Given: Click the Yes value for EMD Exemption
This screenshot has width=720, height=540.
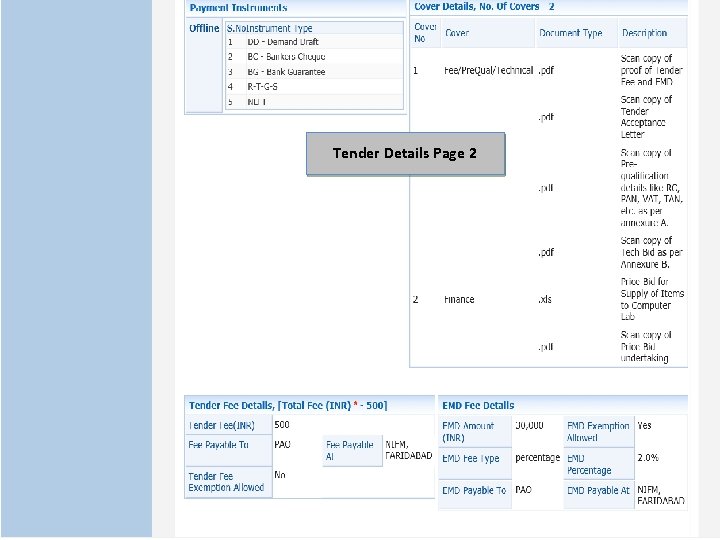Looking at the screenshot, I should 644,426.
